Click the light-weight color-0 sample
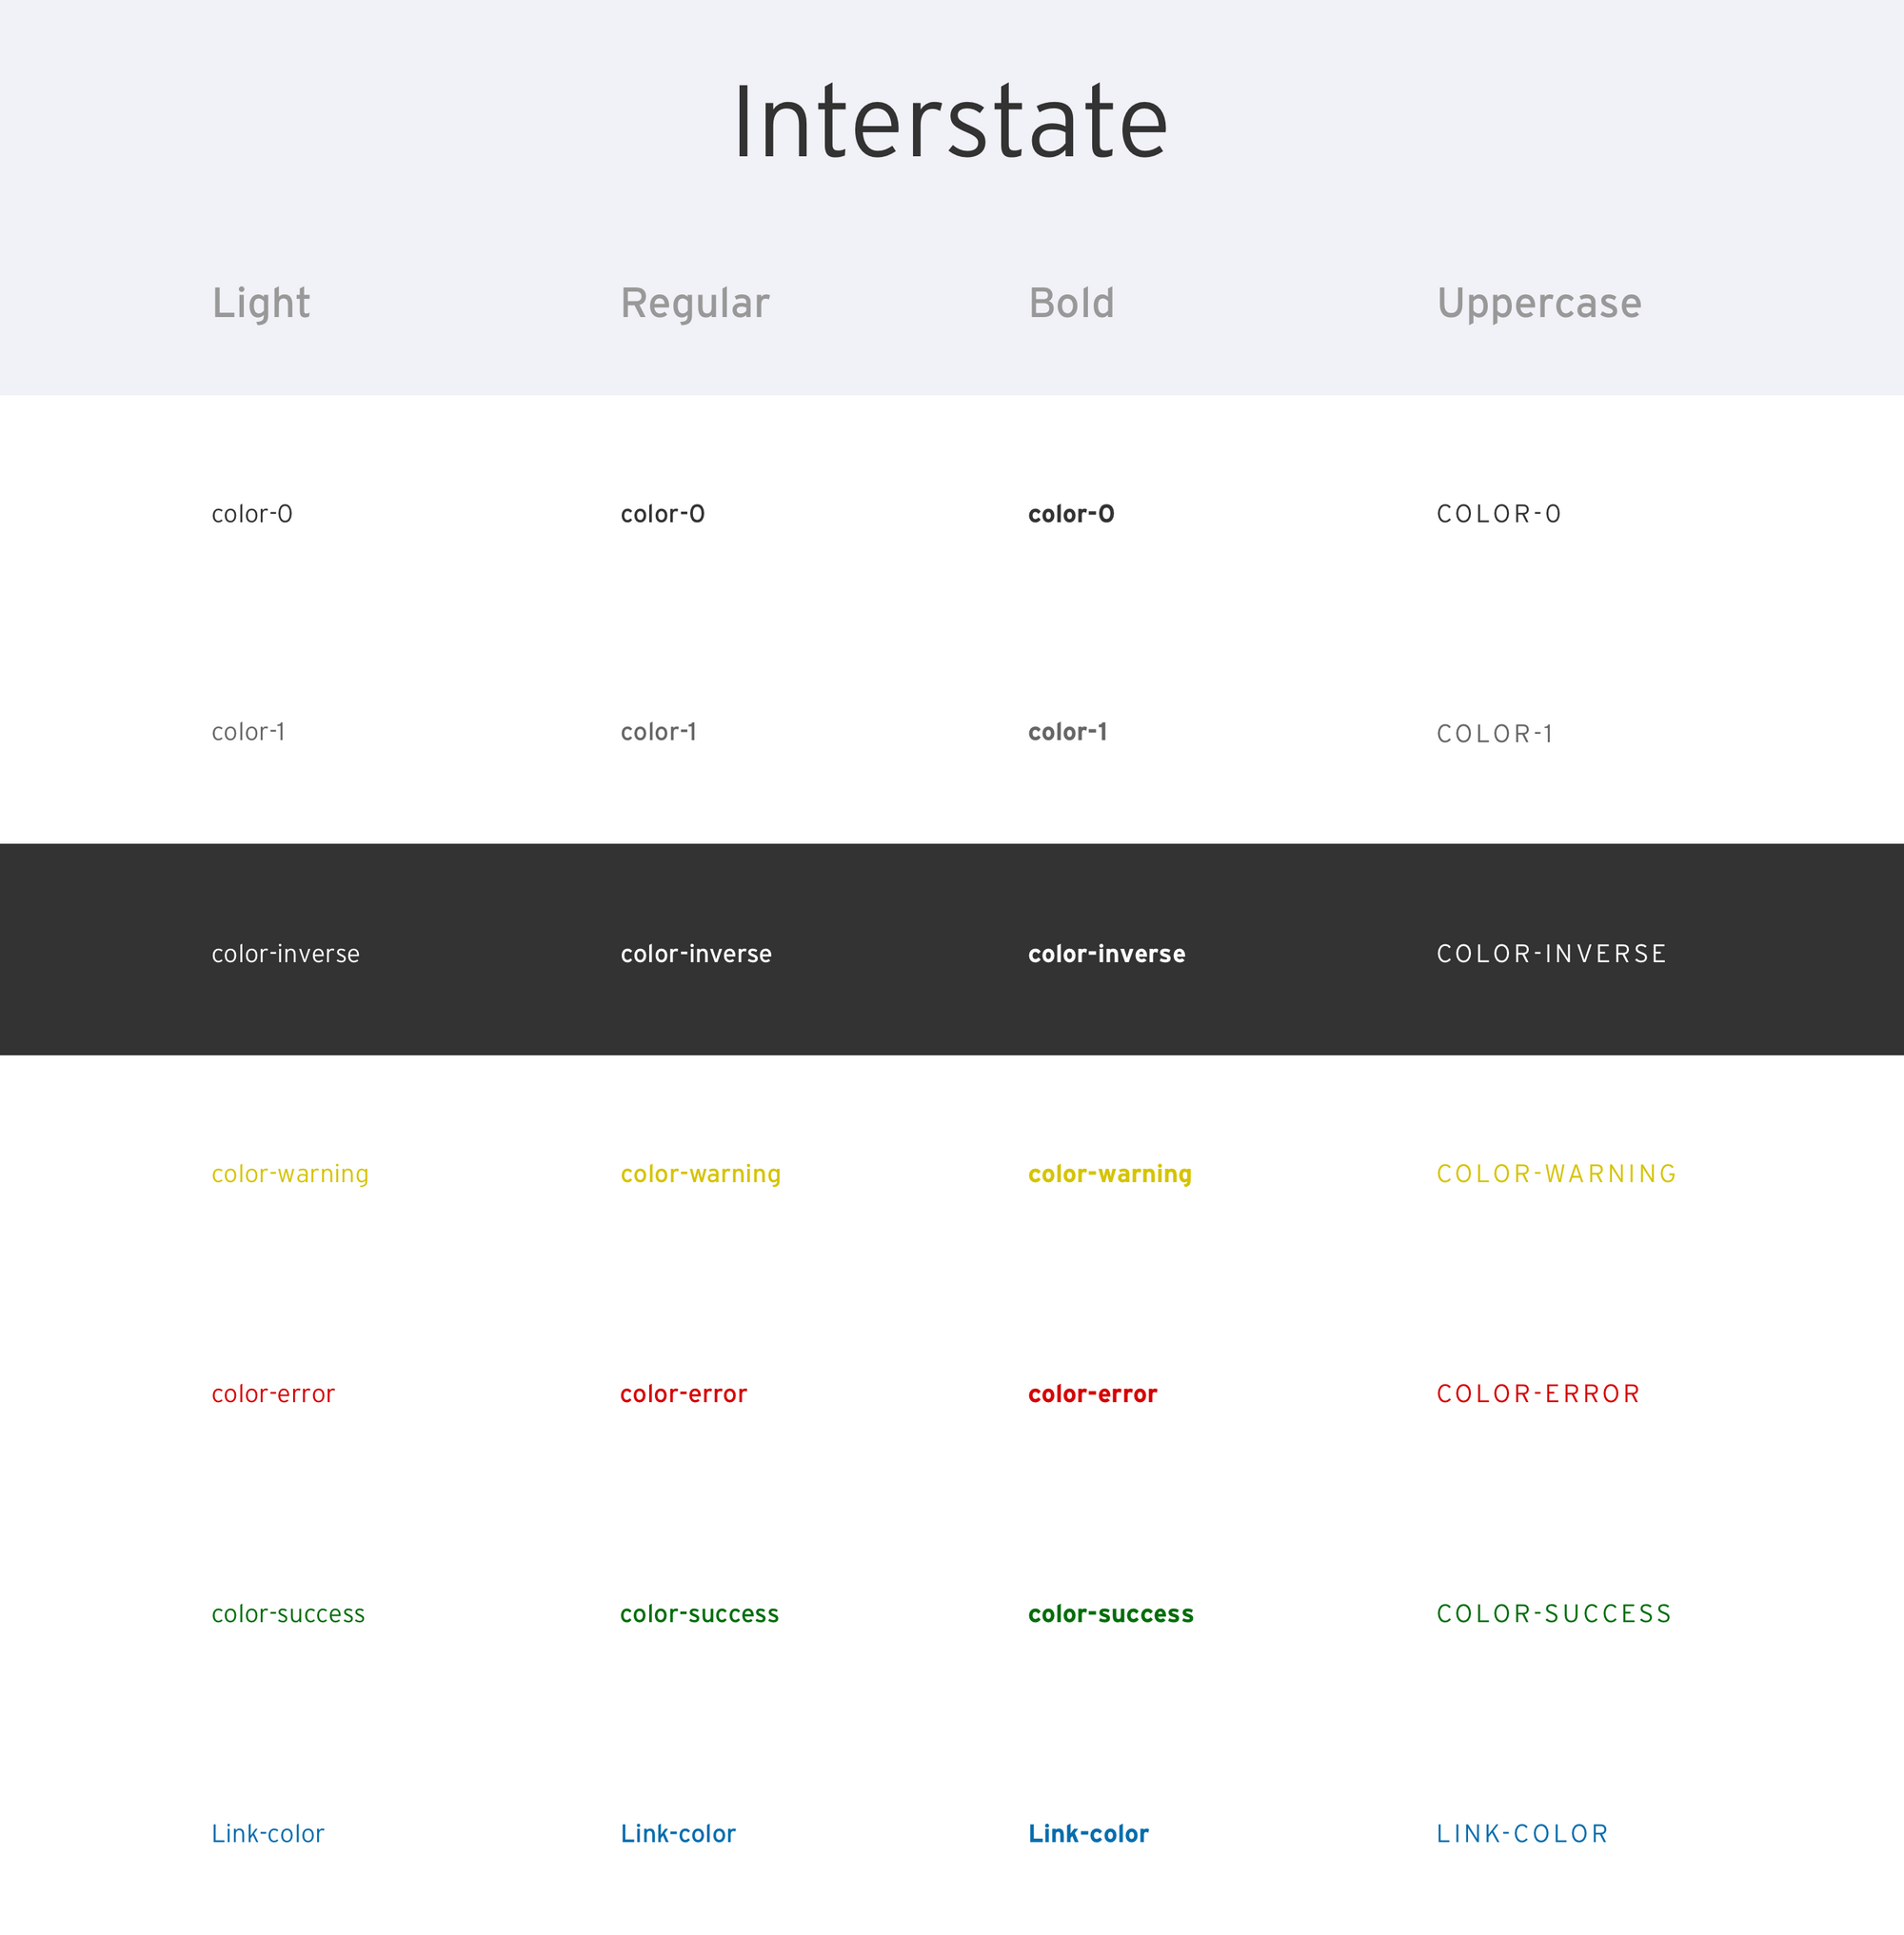This screenshot has height=1935, width=1904. [252, 514]
